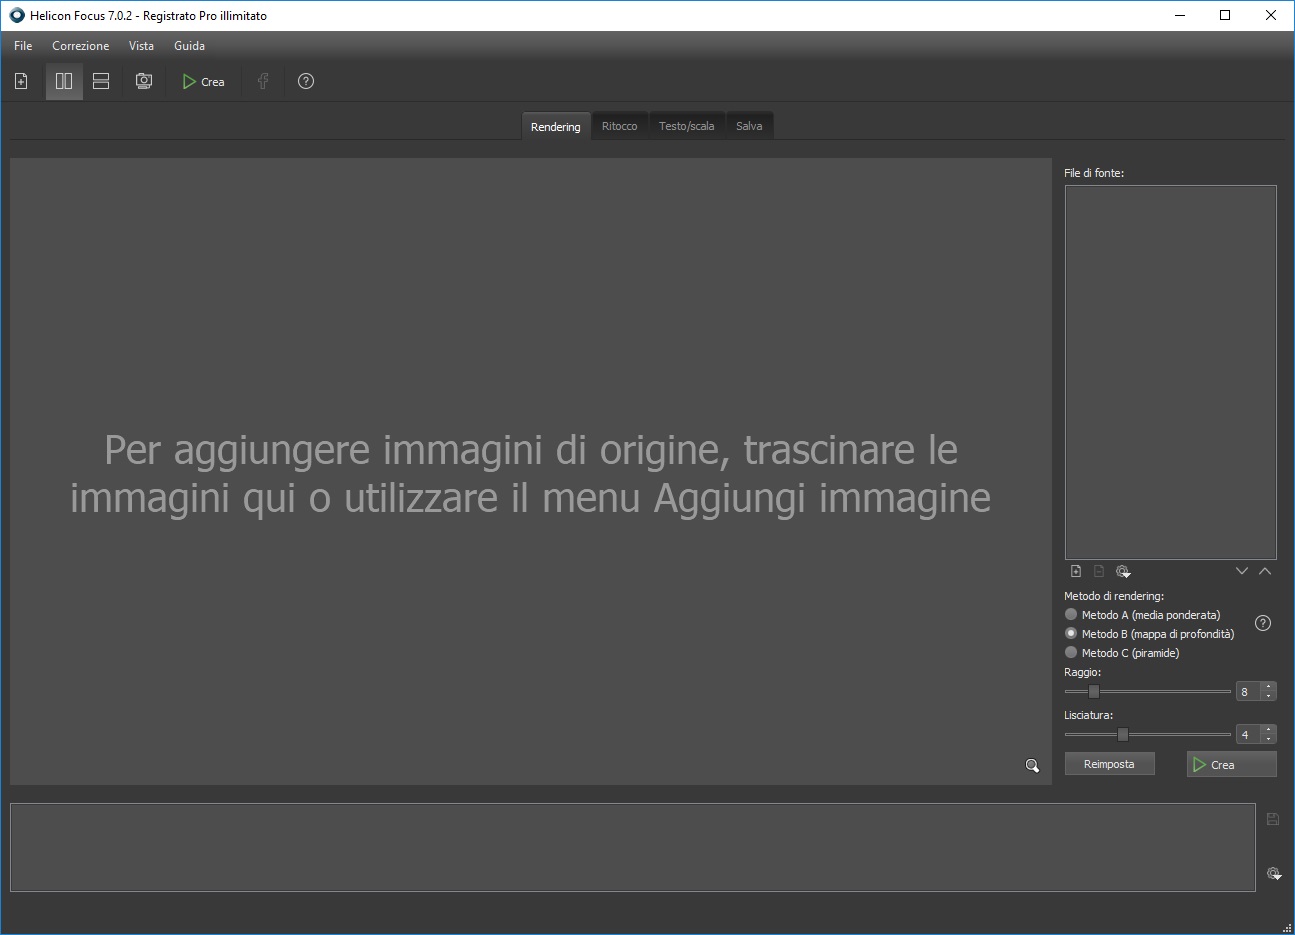Open the Correzione menu

tap(81, 46)
